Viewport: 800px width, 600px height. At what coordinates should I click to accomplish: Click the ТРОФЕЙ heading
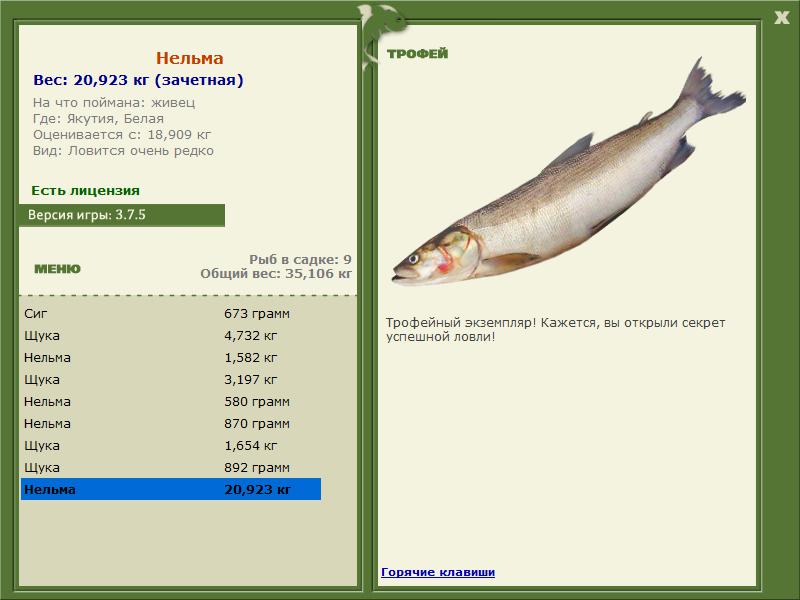(417, 54)
